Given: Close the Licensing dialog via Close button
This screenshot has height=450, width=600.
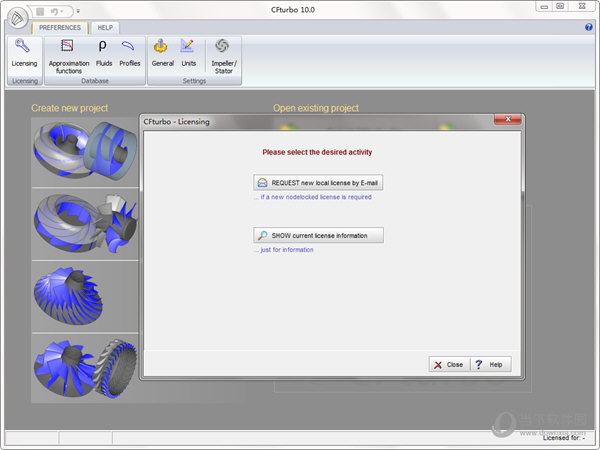Looking at the screenshot, I should (x=449, y=364).
